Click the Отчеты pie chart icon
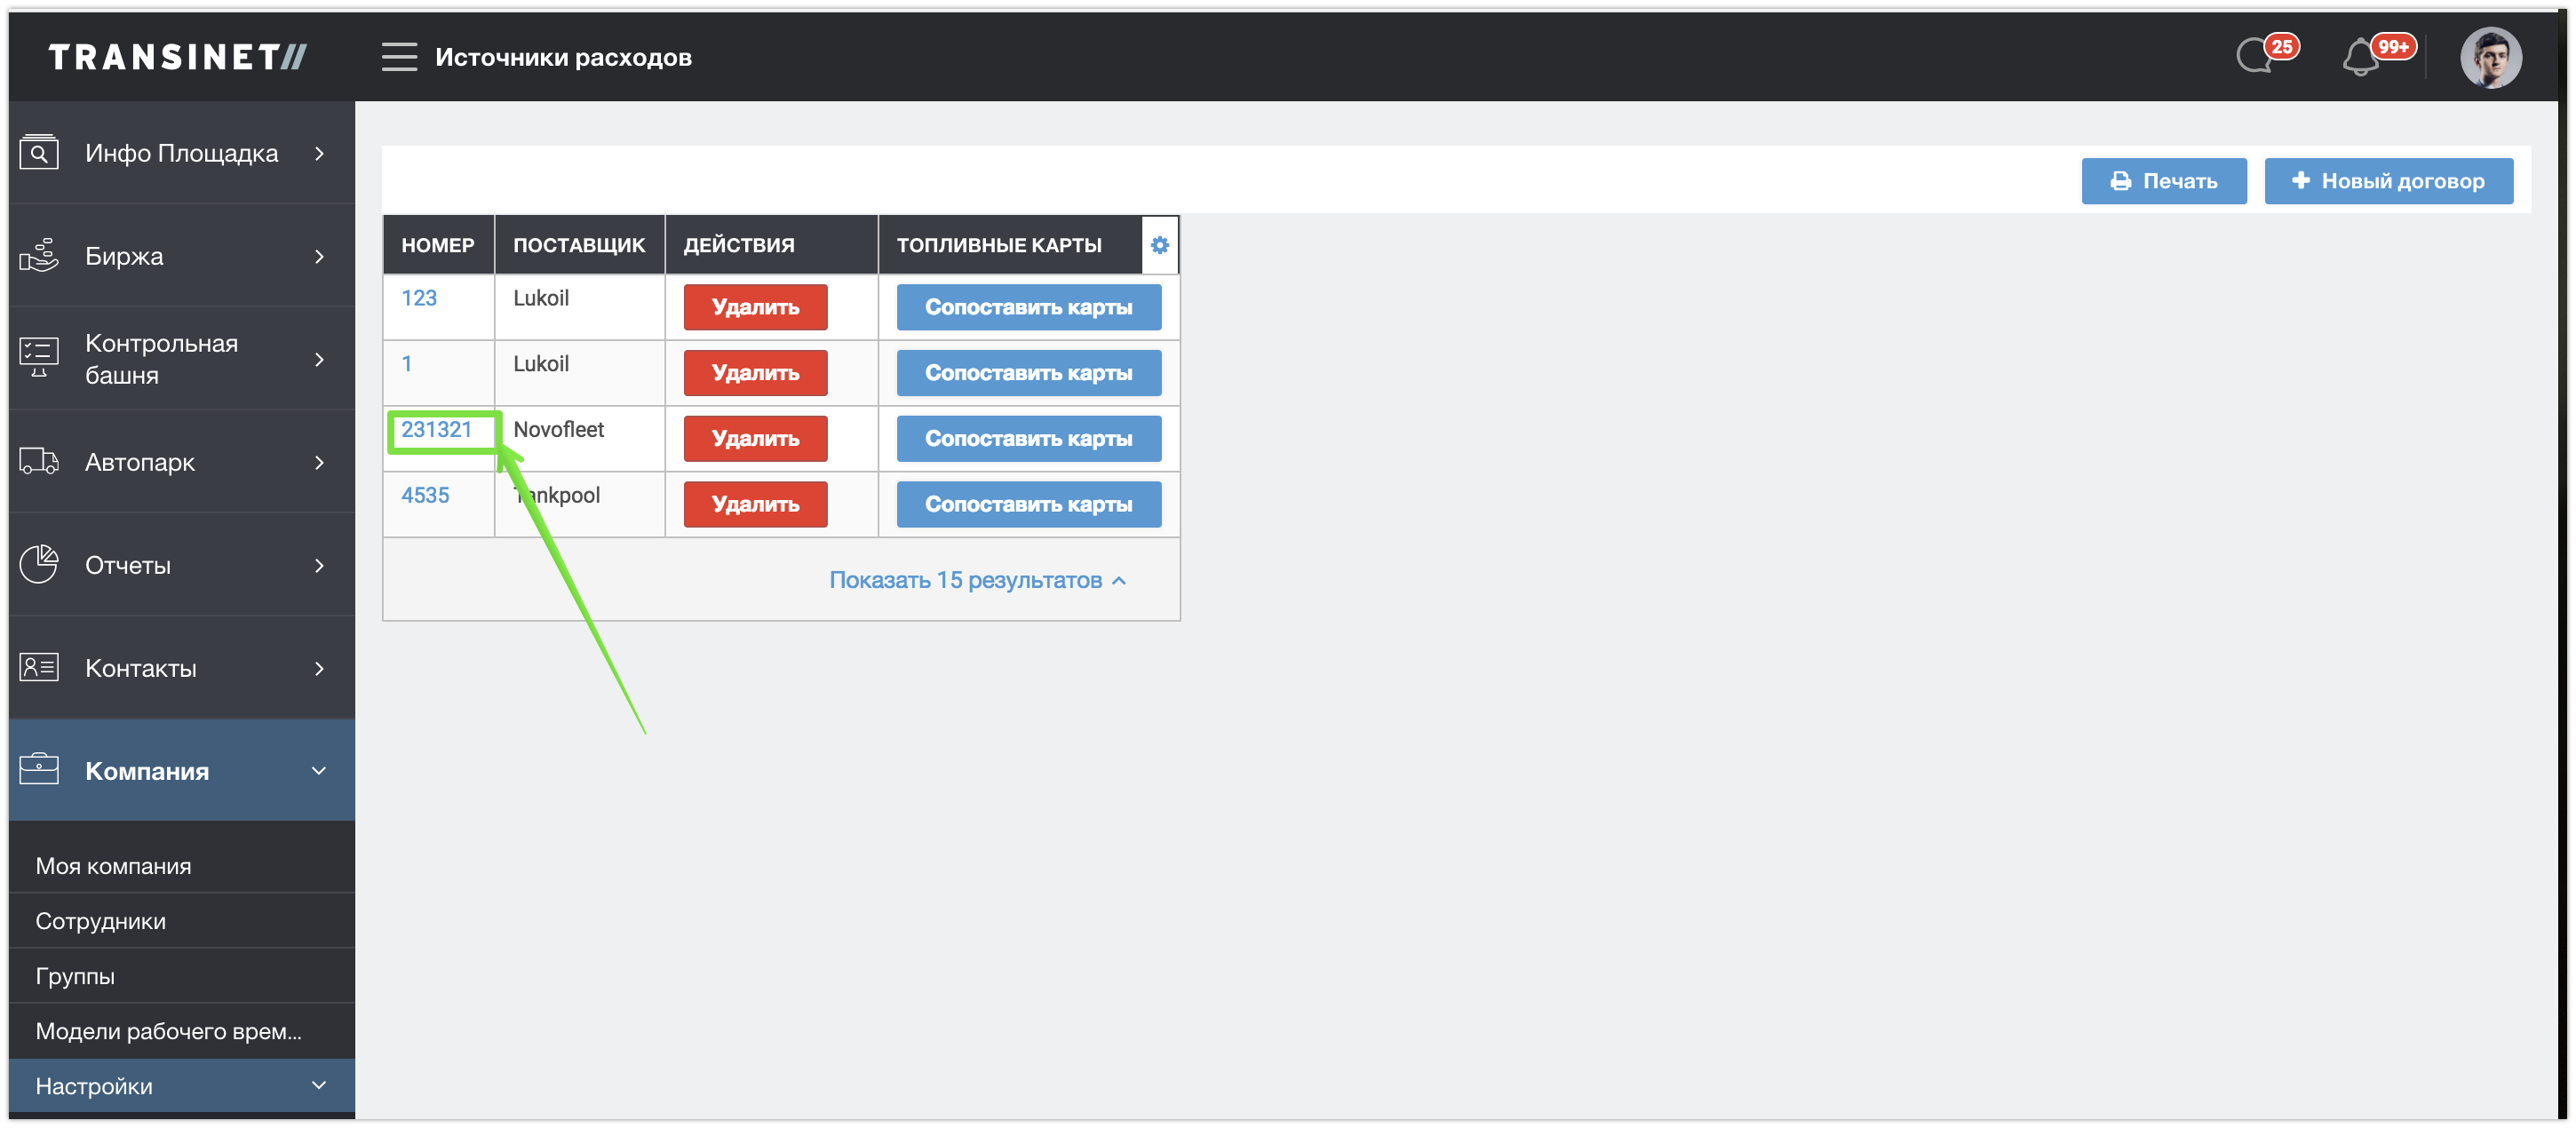 (39, 565)
